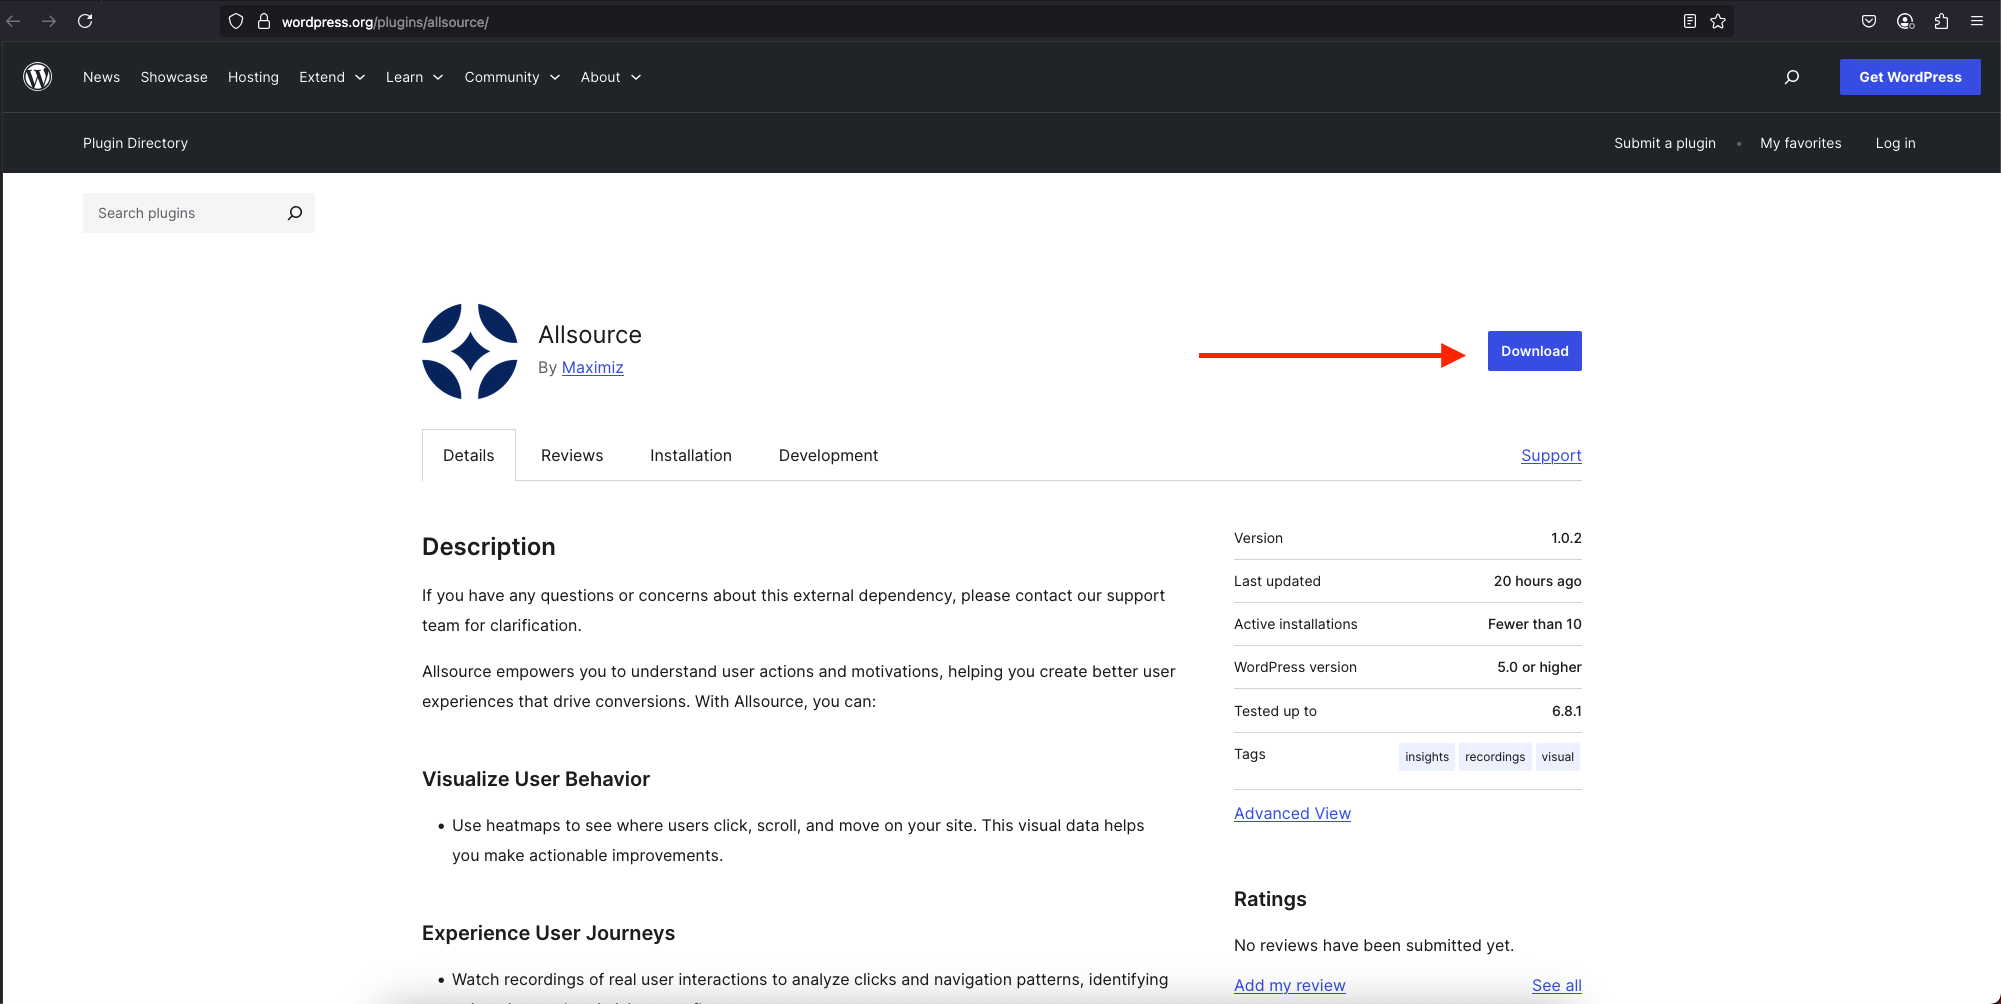Click the Ratings heading
Viewport: 2001px width, 1004px height.
[1270, 899]
